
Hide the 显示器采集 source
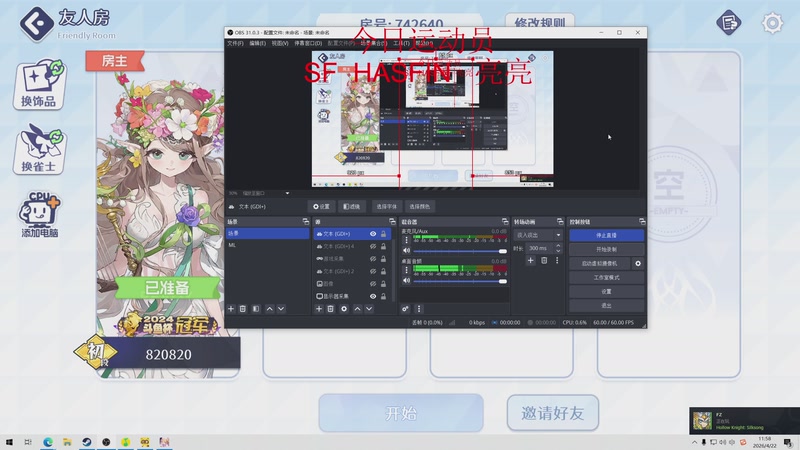373,296
